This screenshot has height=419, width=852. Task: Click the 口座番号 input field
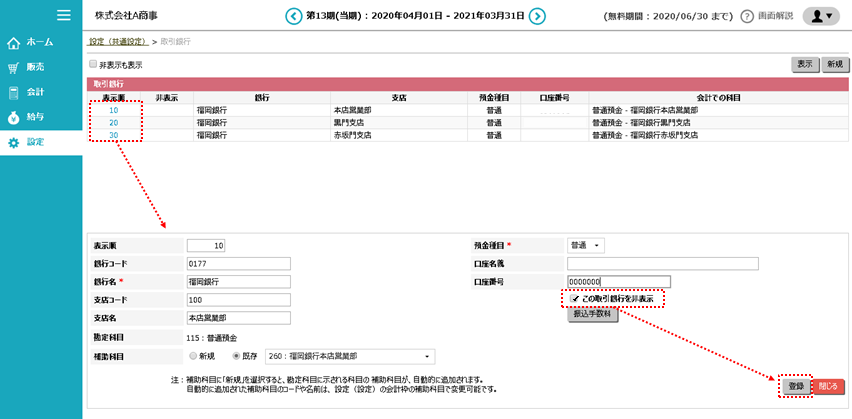click(619, 282)
